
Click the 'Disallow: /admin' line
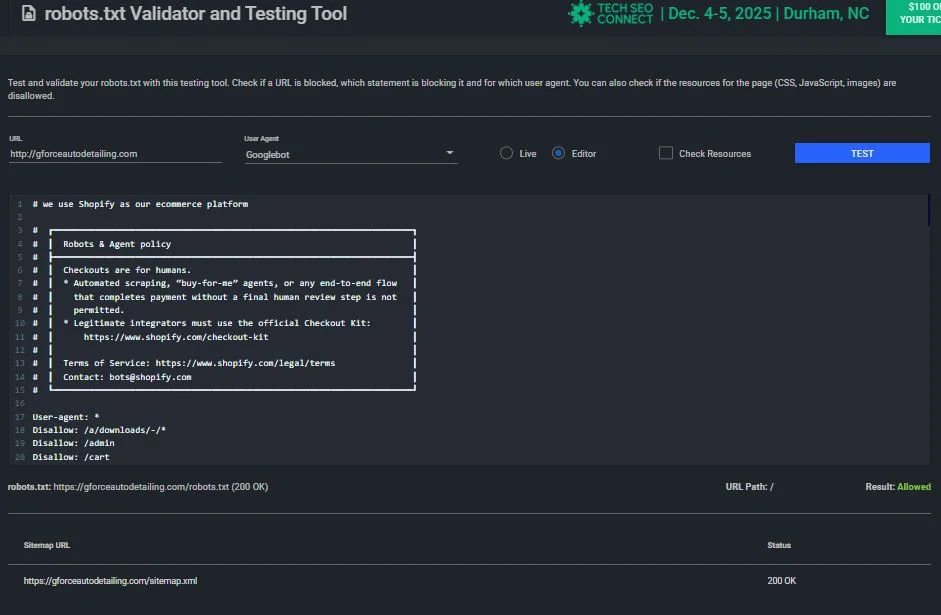click(x=73, y=443)
